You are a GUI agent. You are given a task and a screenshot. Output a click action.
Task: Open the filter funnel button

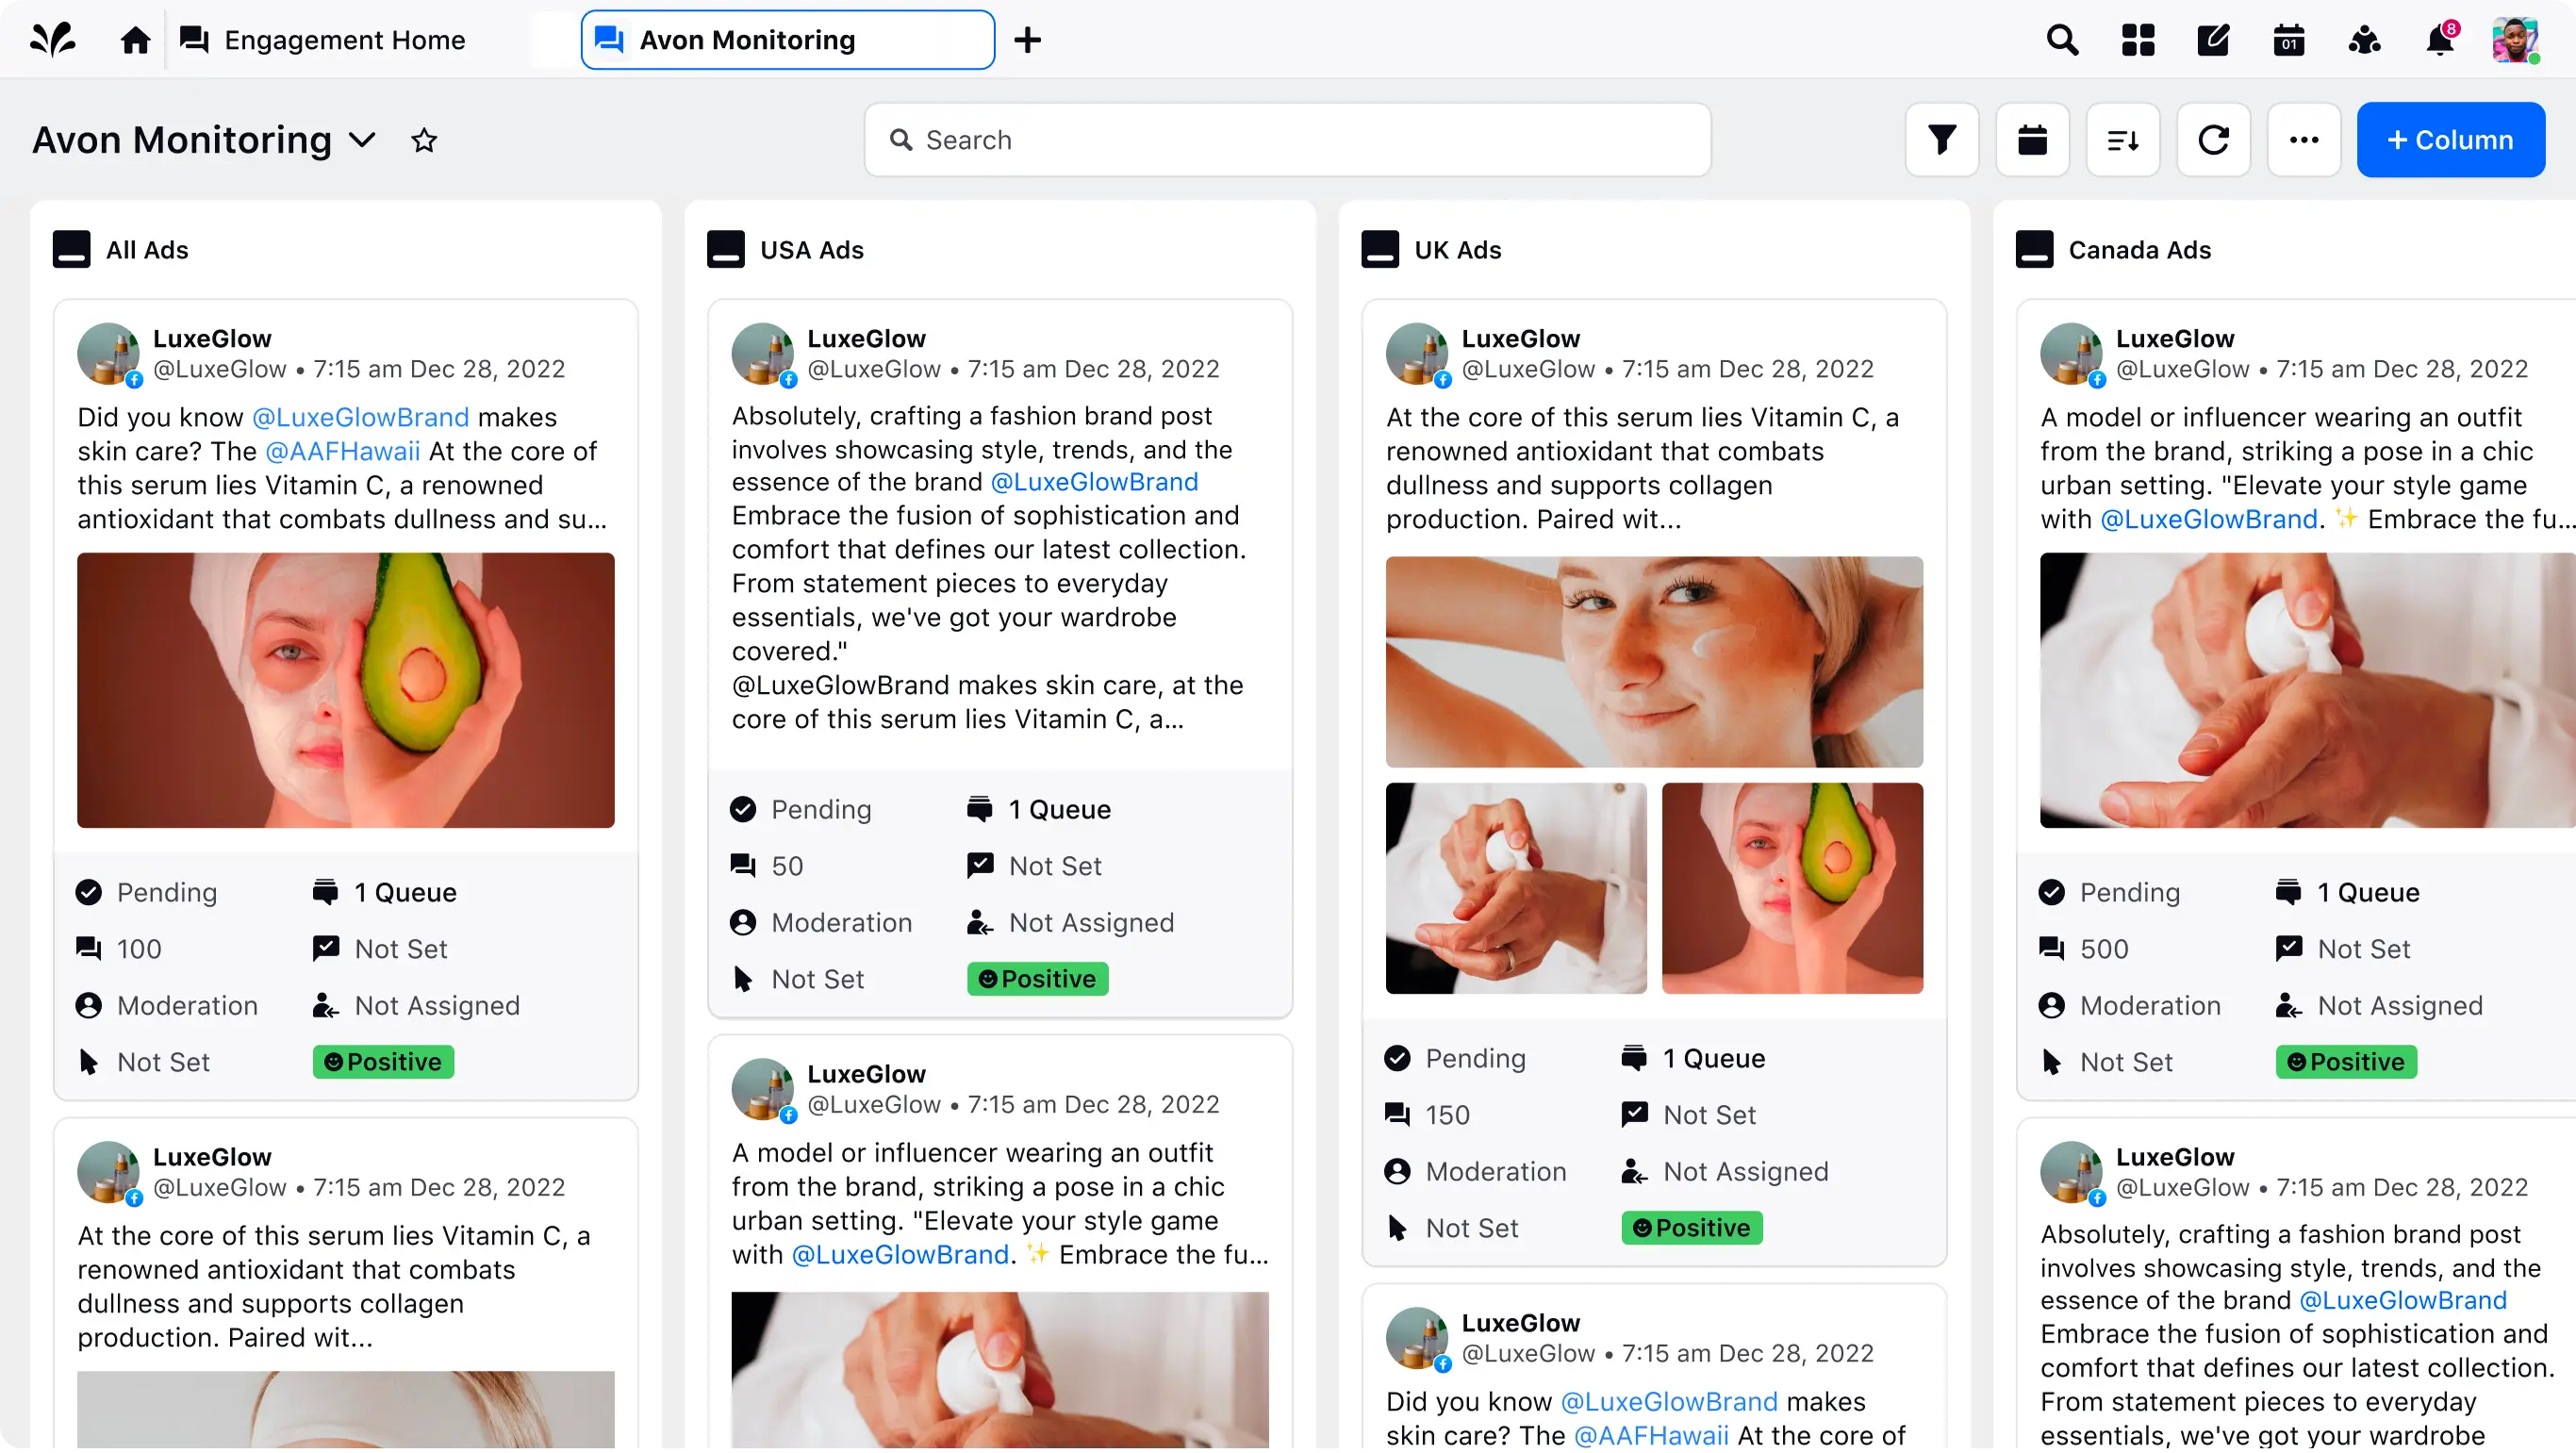coord(1941,140)
